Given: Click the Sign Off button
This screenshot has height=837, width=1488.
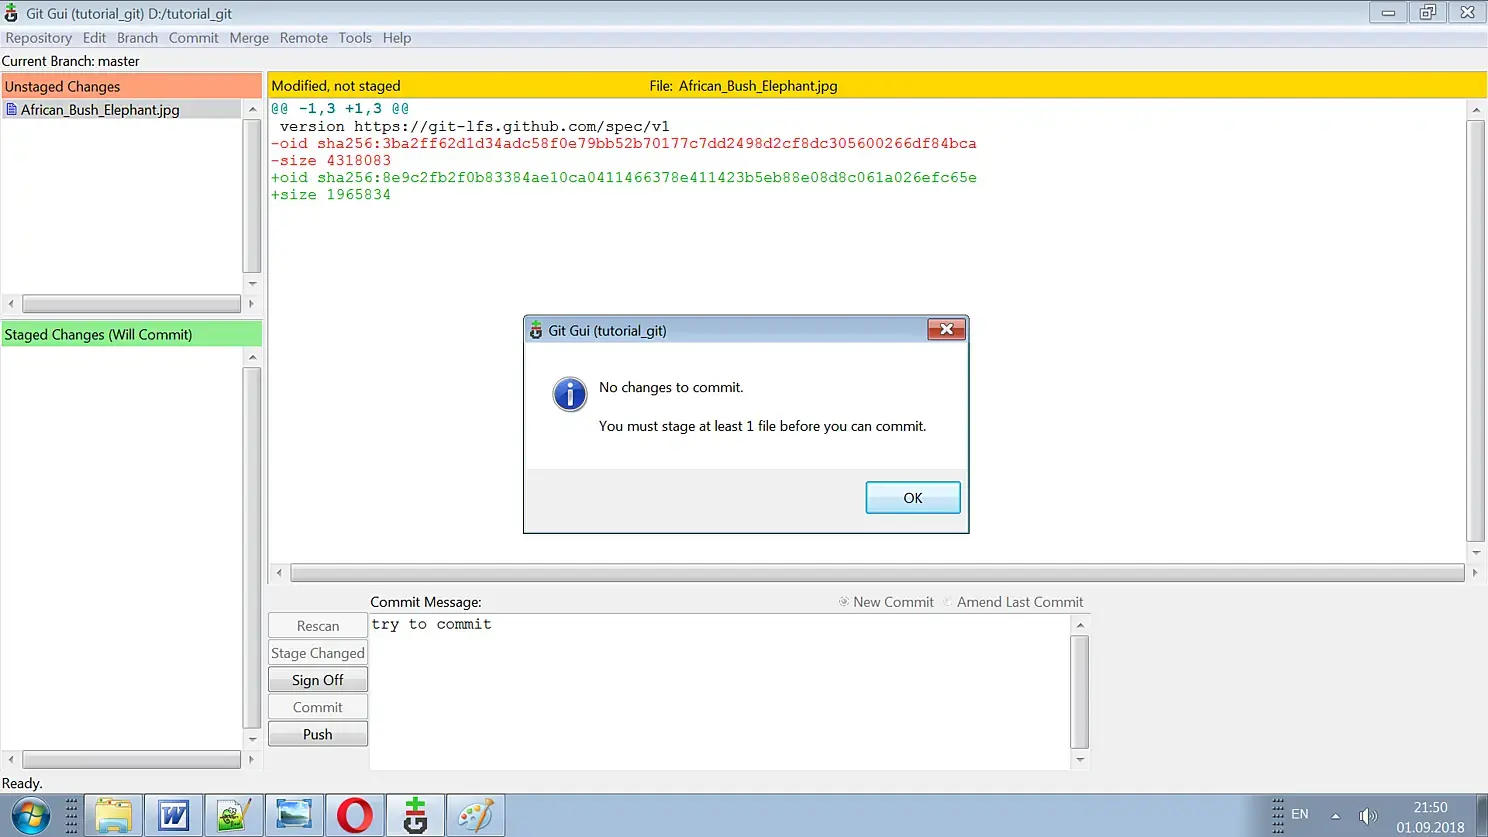Looking at the screenshot, I should [x=318, y=680].
